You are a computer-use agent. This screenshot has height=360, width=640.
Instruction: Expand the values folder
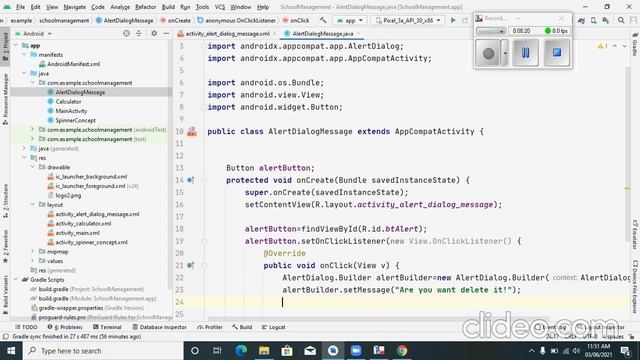pos(33,261)
